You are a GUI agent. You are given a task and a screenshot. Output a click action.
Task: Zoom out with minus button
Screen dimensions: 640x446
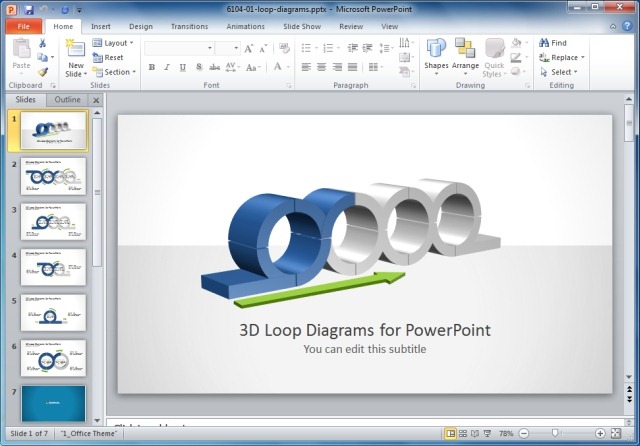pyautogui.click(x=524, y=433)
